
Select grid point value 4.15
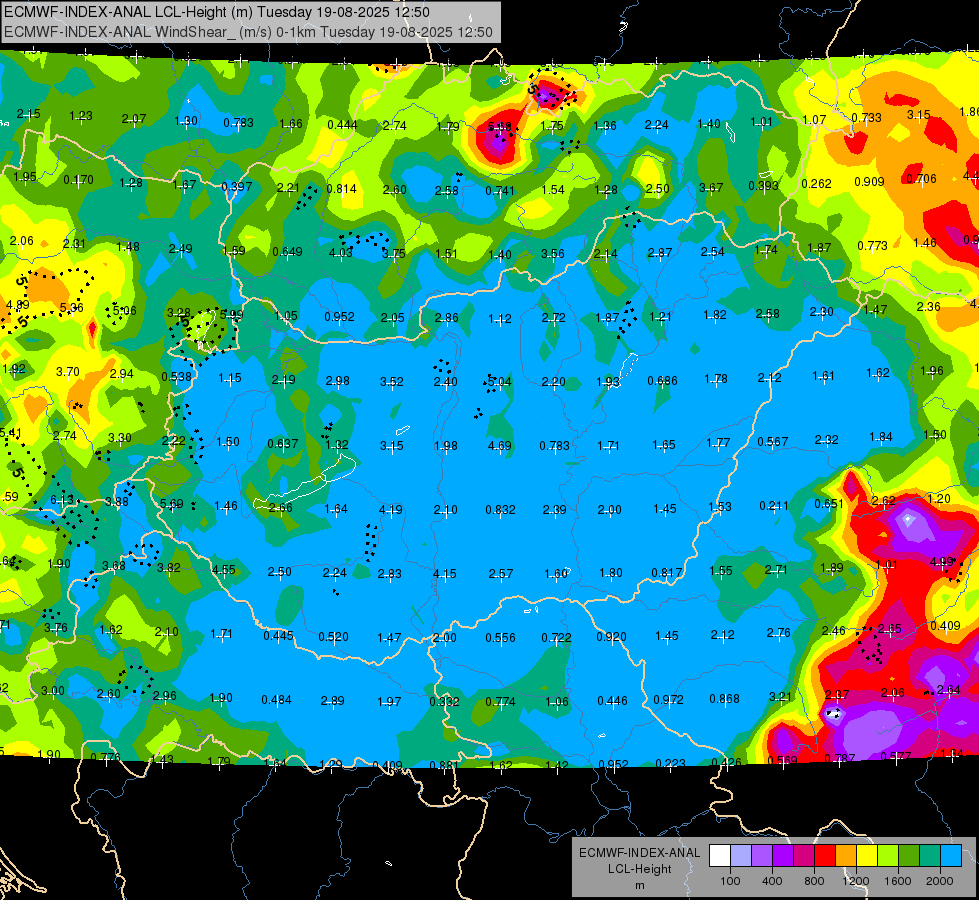[x=445, y=573]
